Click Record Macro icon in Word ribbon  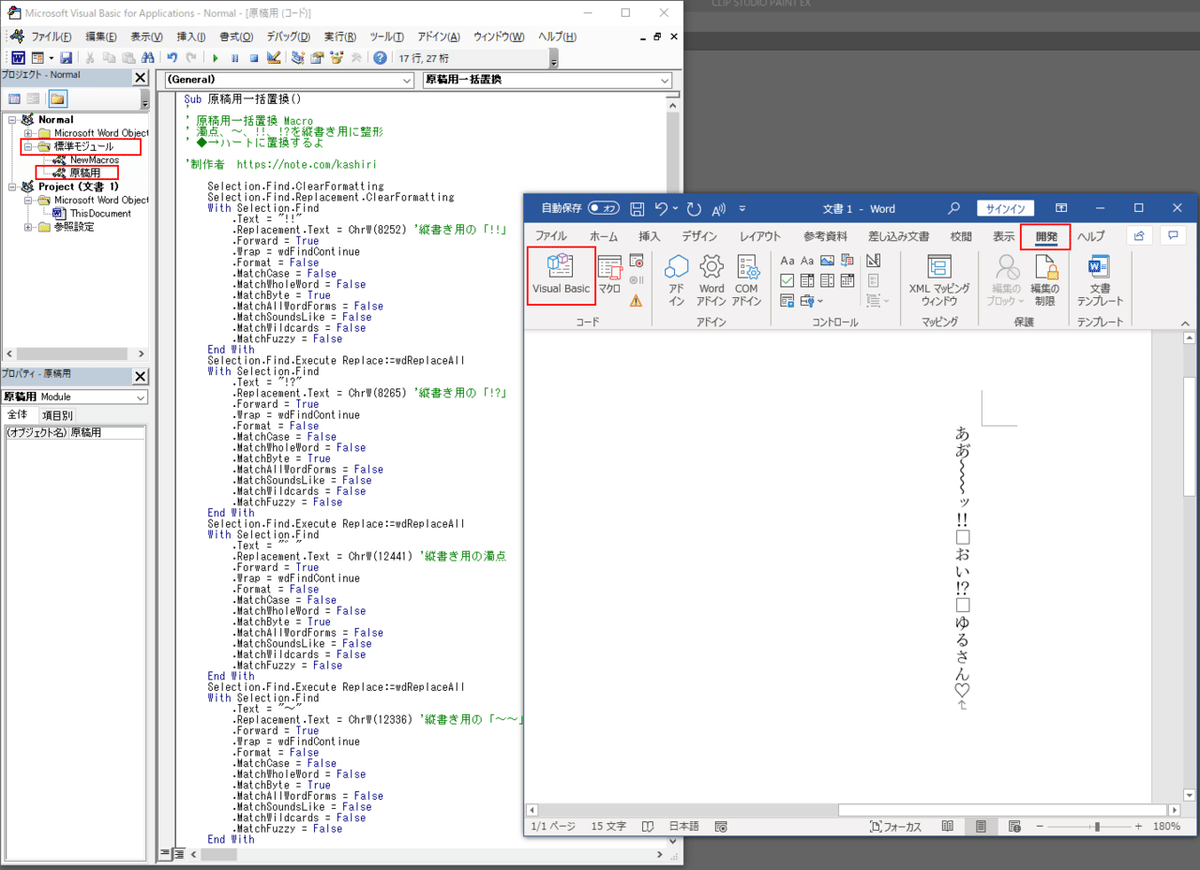tap(636, 262)
